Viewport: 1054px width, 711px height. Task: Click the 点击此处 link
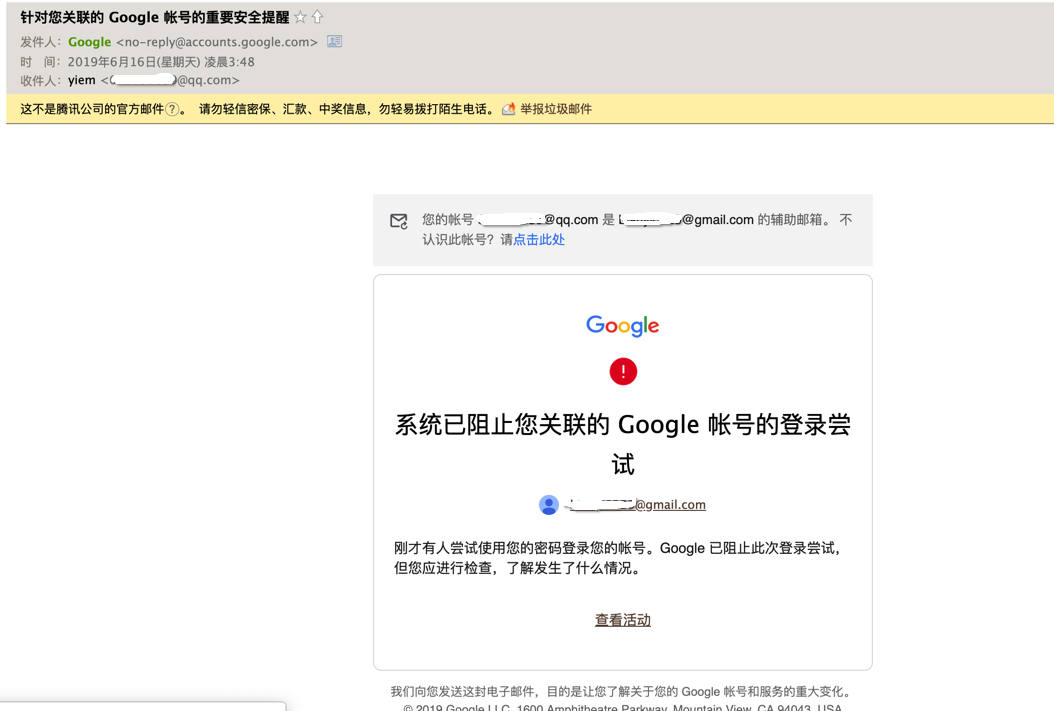(539, 239)
